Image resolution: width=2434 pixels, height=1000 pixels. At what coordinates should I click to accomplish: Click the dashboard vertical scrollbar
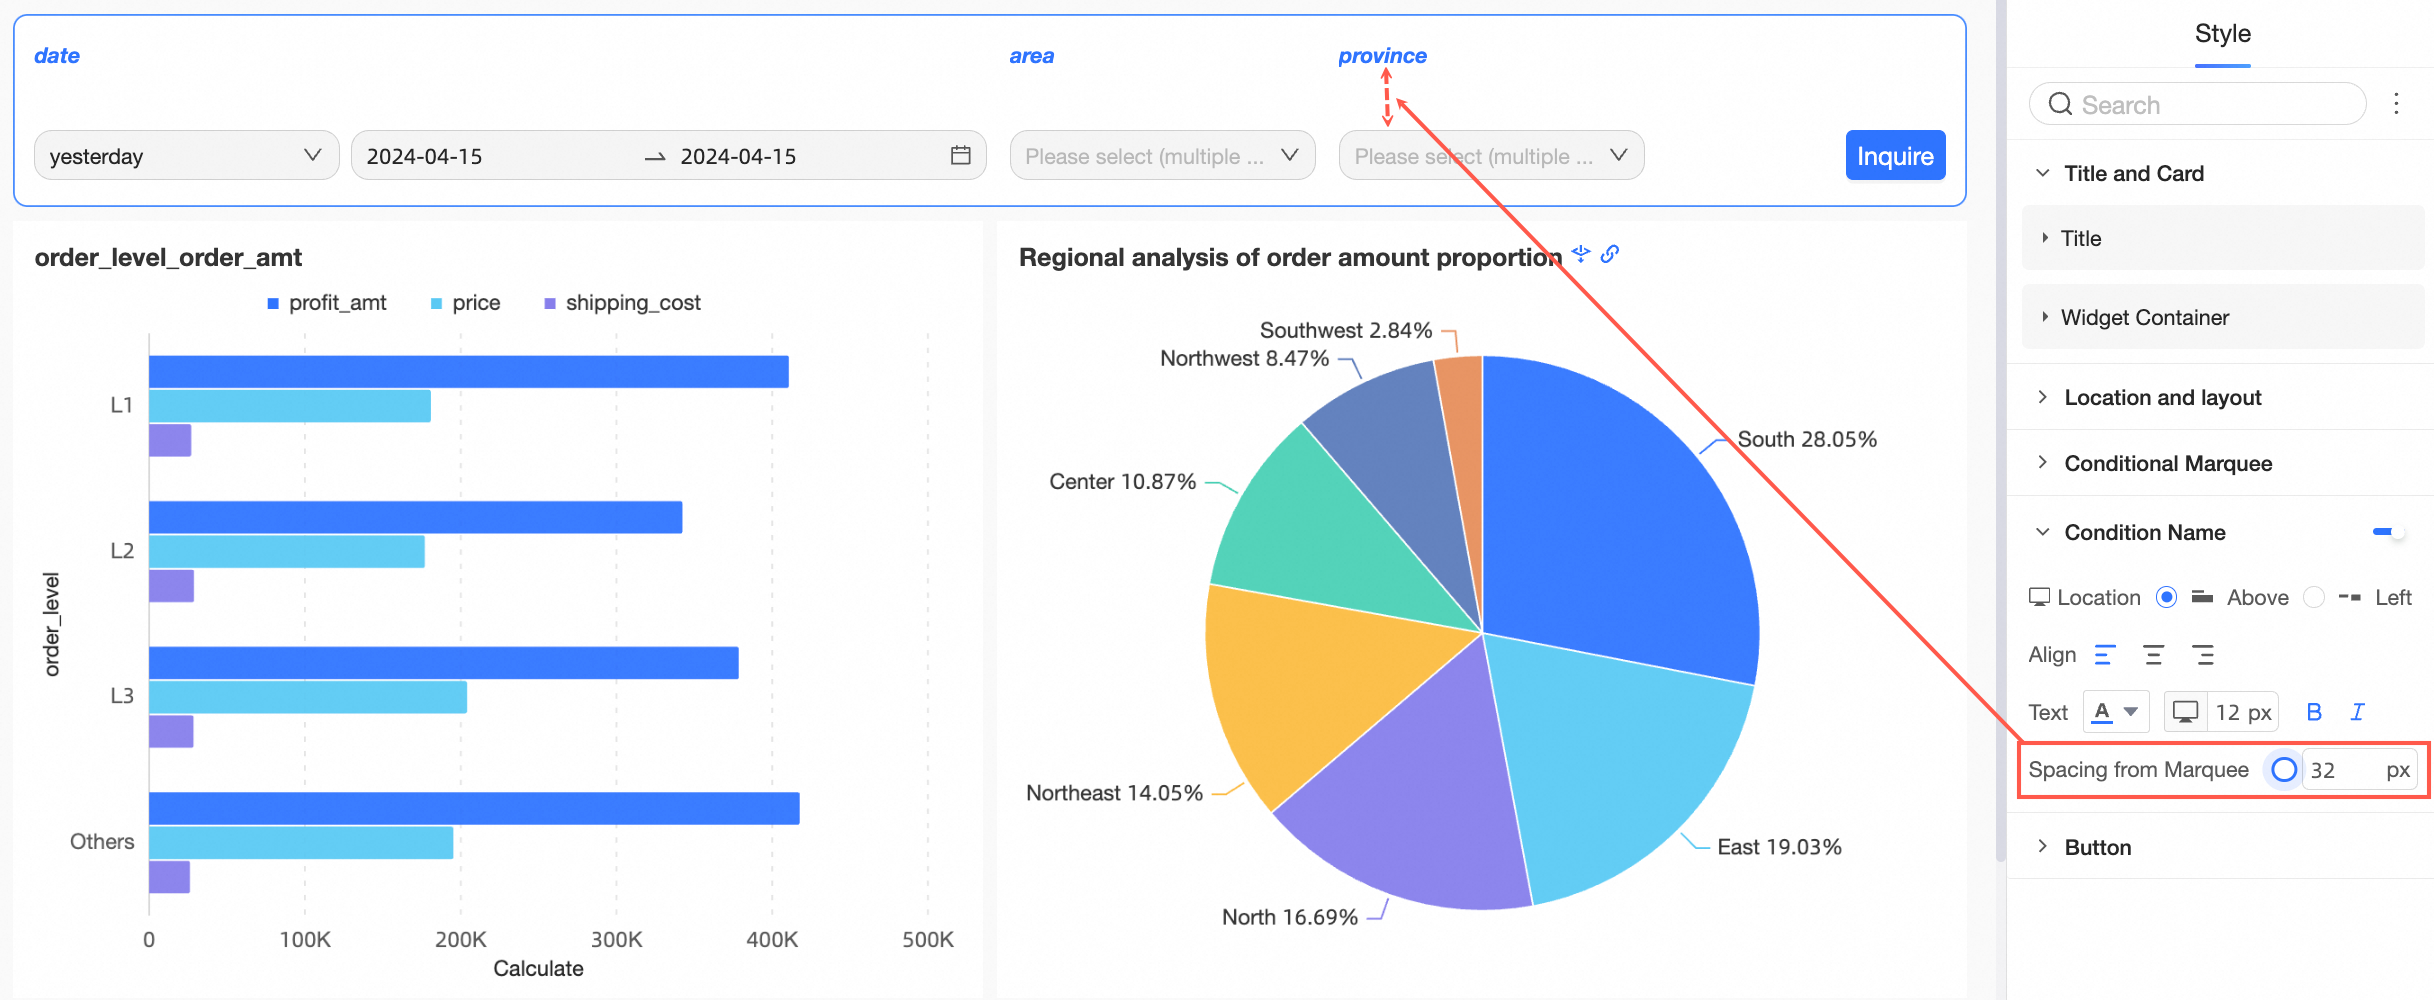[x=2000, y=430]
